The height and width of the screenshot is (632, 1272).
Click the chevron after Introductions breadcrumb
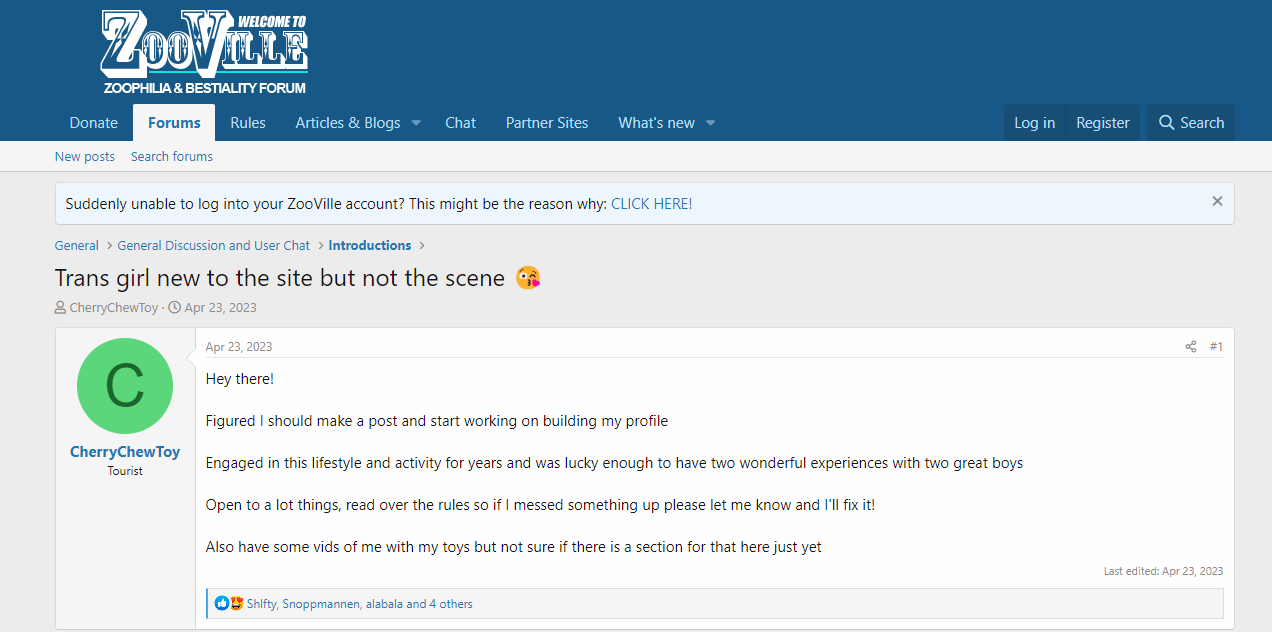423,246
